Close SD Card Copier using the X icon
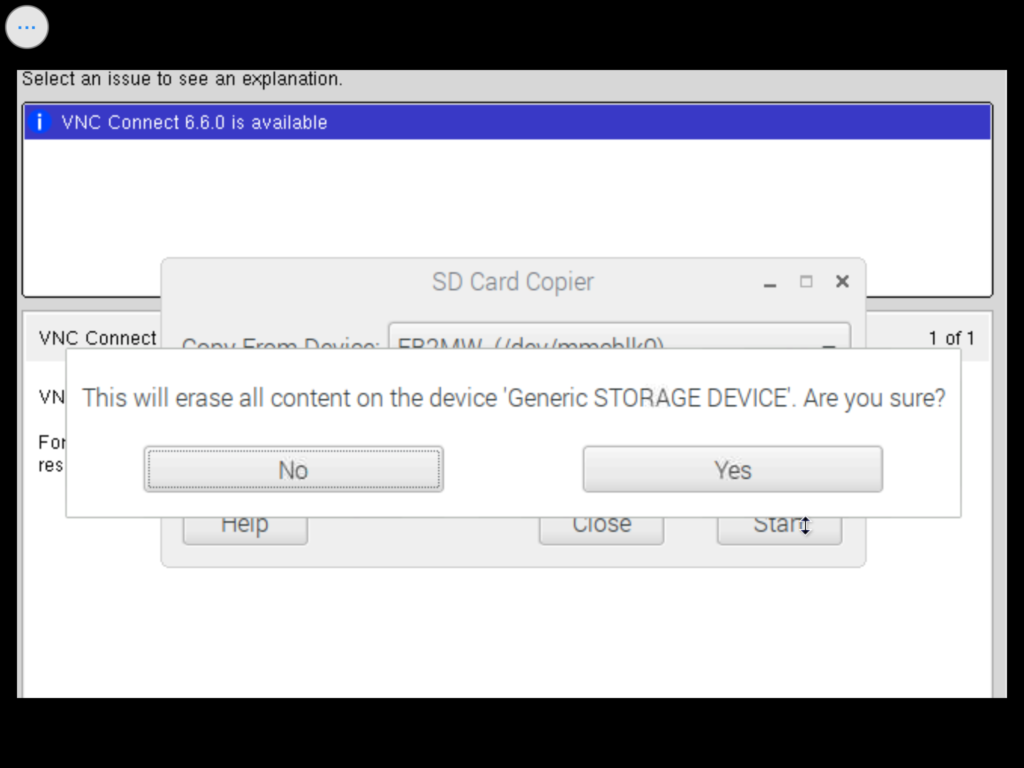Image resolution: width=1024 pixels, height=768 pixels. (842, 282)
